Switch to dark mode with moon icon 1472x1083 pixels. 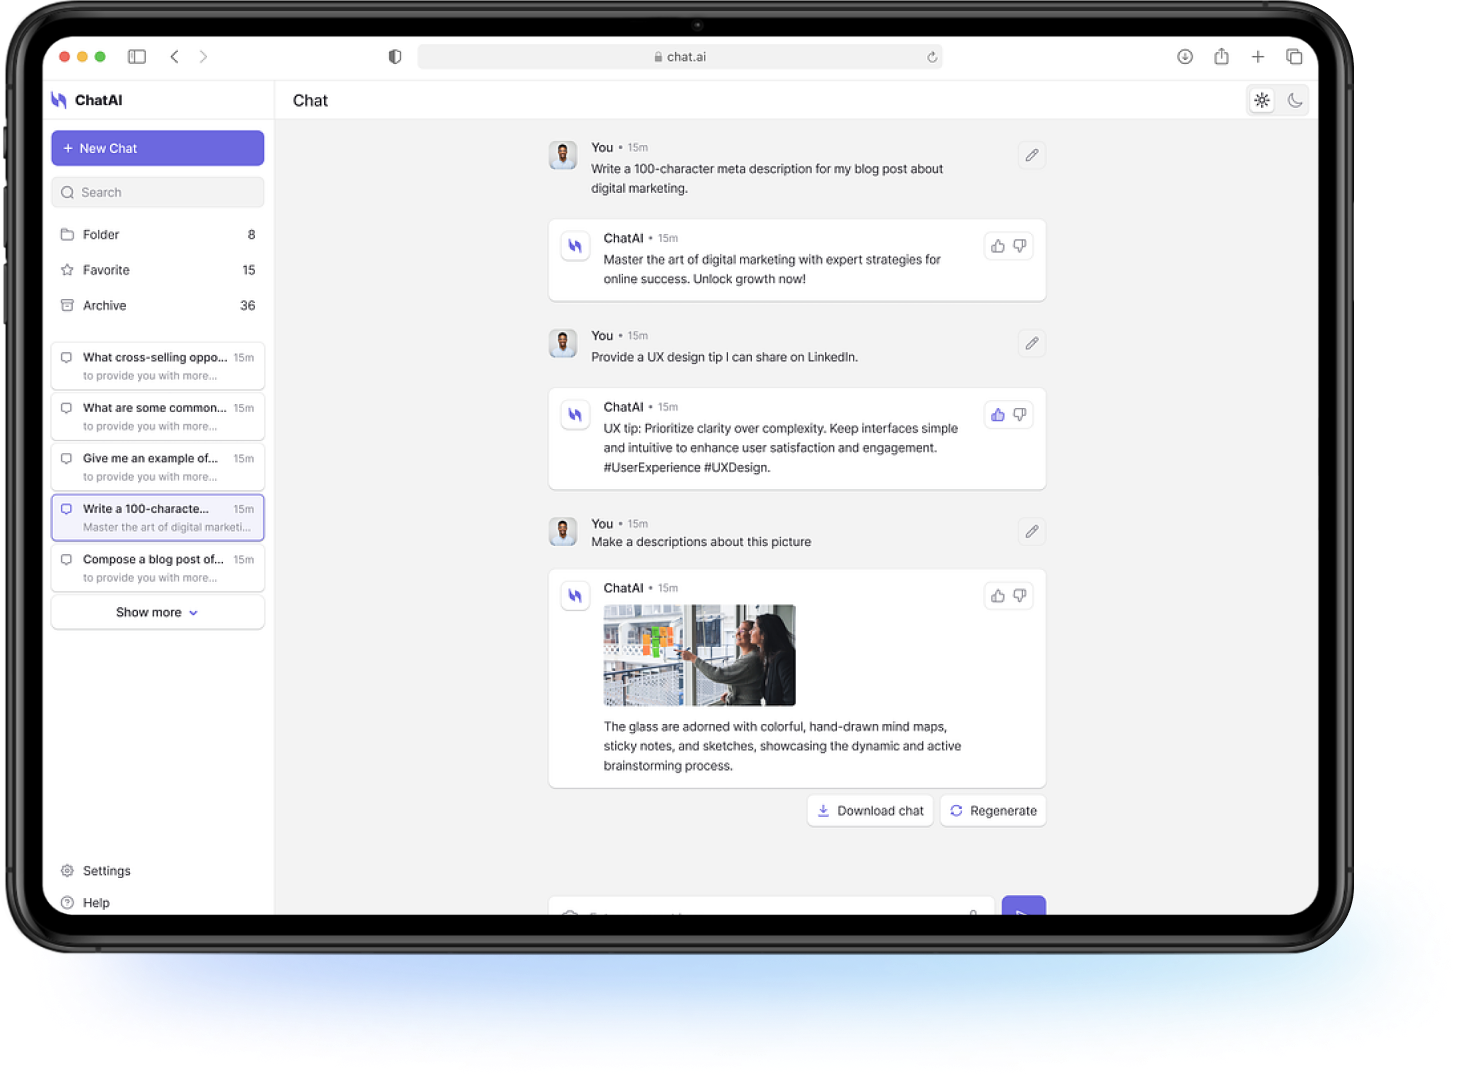[x=1295, y=100]
